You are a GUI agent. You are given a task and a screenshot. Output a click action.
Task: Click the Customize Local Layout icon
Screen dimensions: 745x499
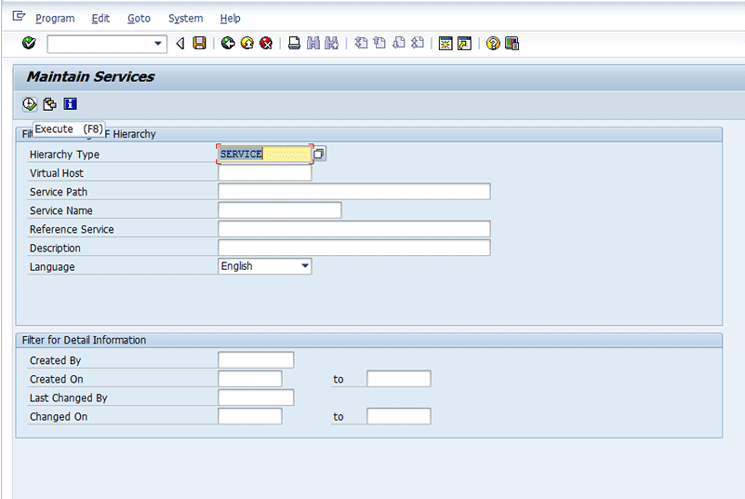[512, 43]
